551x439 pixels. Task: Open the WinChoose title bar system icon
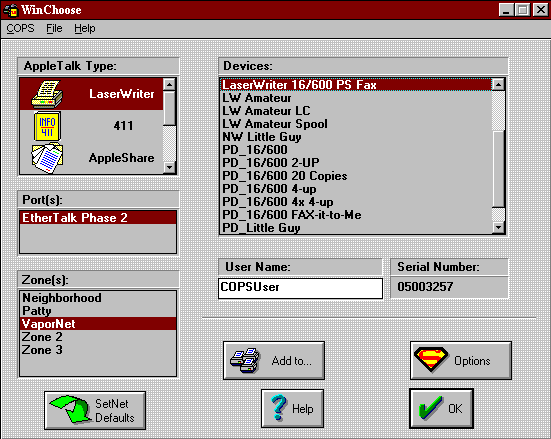[11, 10]
